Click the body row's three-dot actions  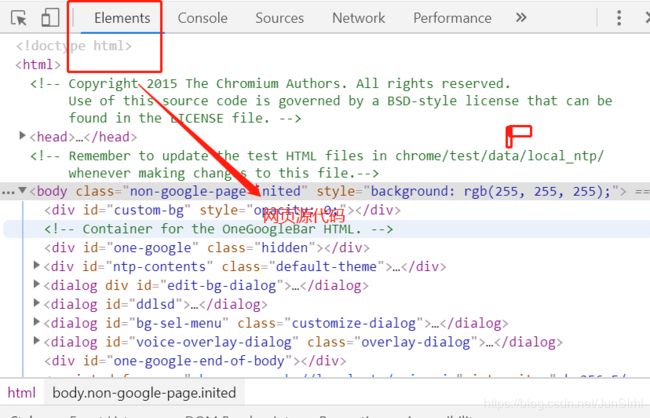coord(7,193)
